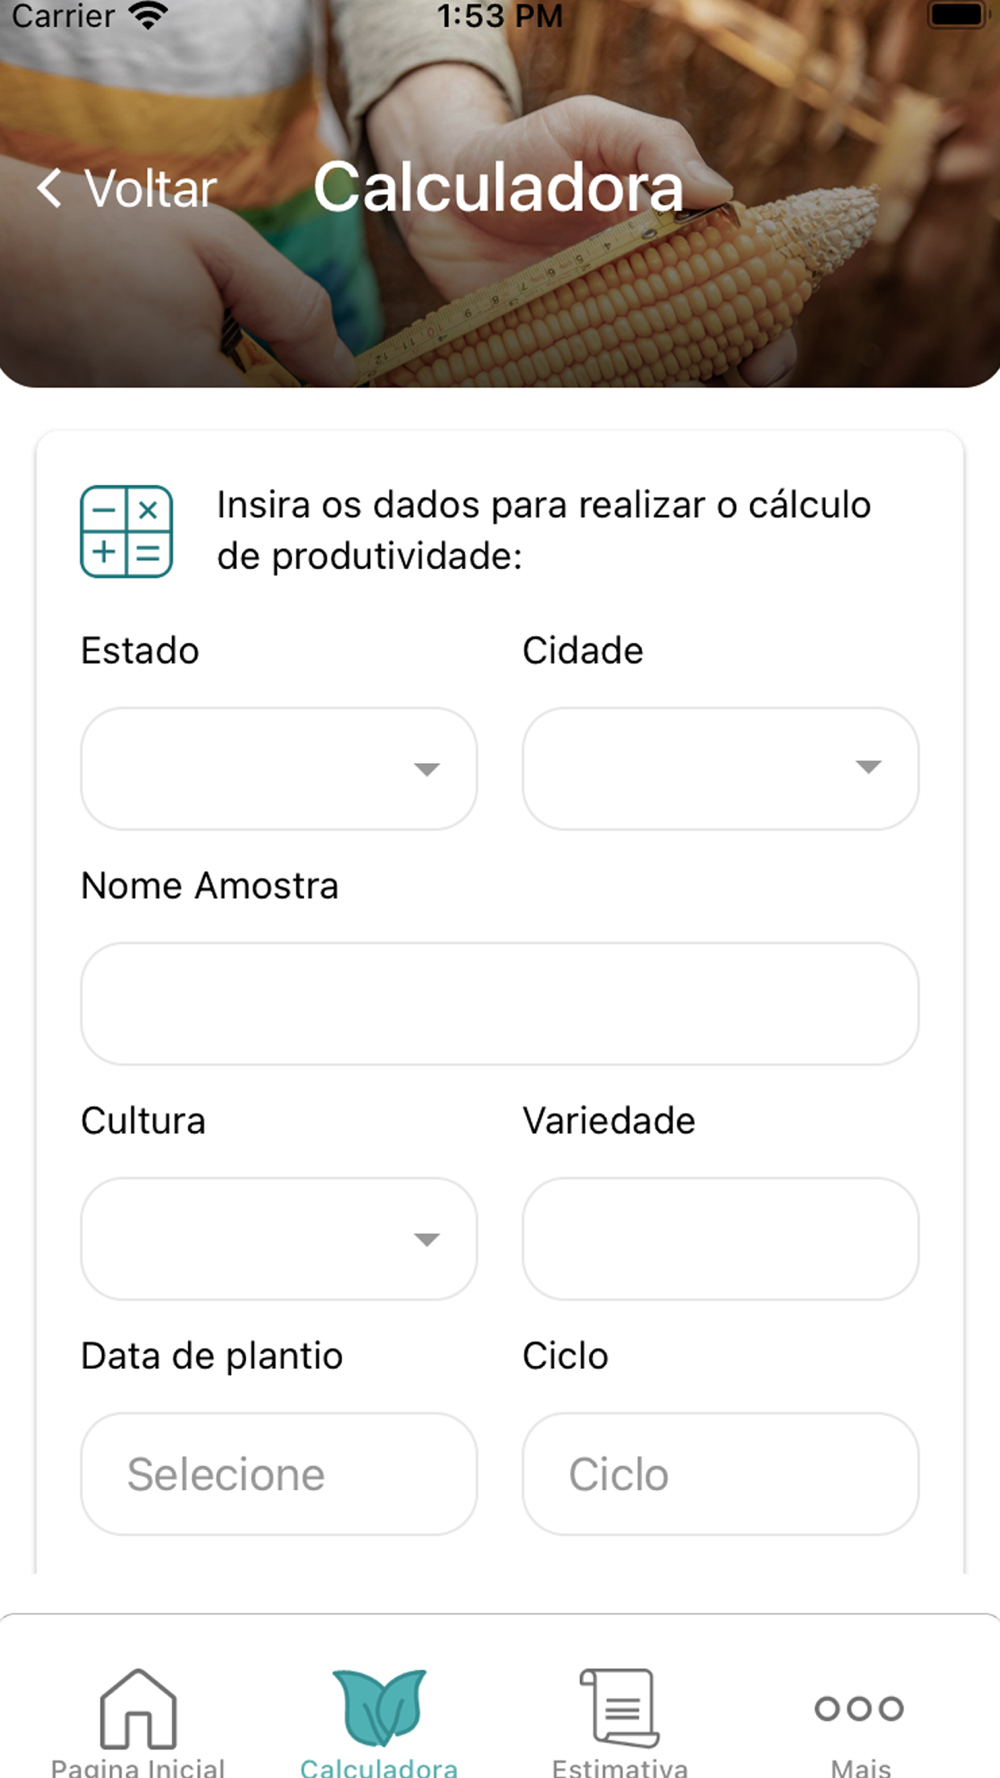Image resolution: width=1000 pixels, height=1778 pixels.
Task: Open the Cultura dropdown
Action: click(x=278, y=1239)
